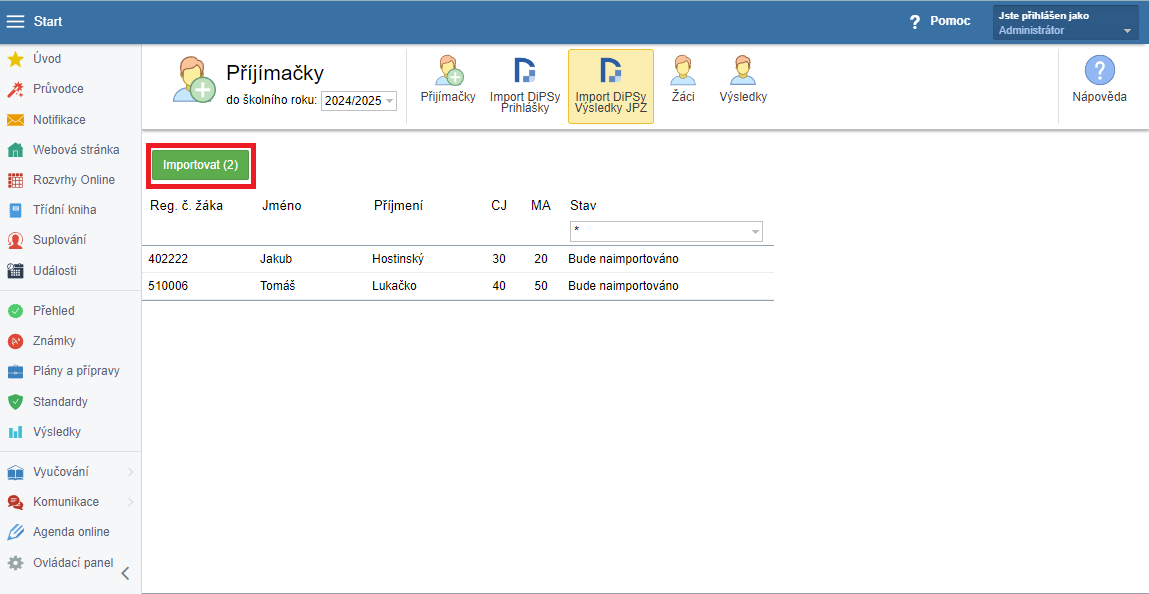1149x594 pixels.
Task: Open the school year 2024/2025 dropdown
Action: pos(359,101)
